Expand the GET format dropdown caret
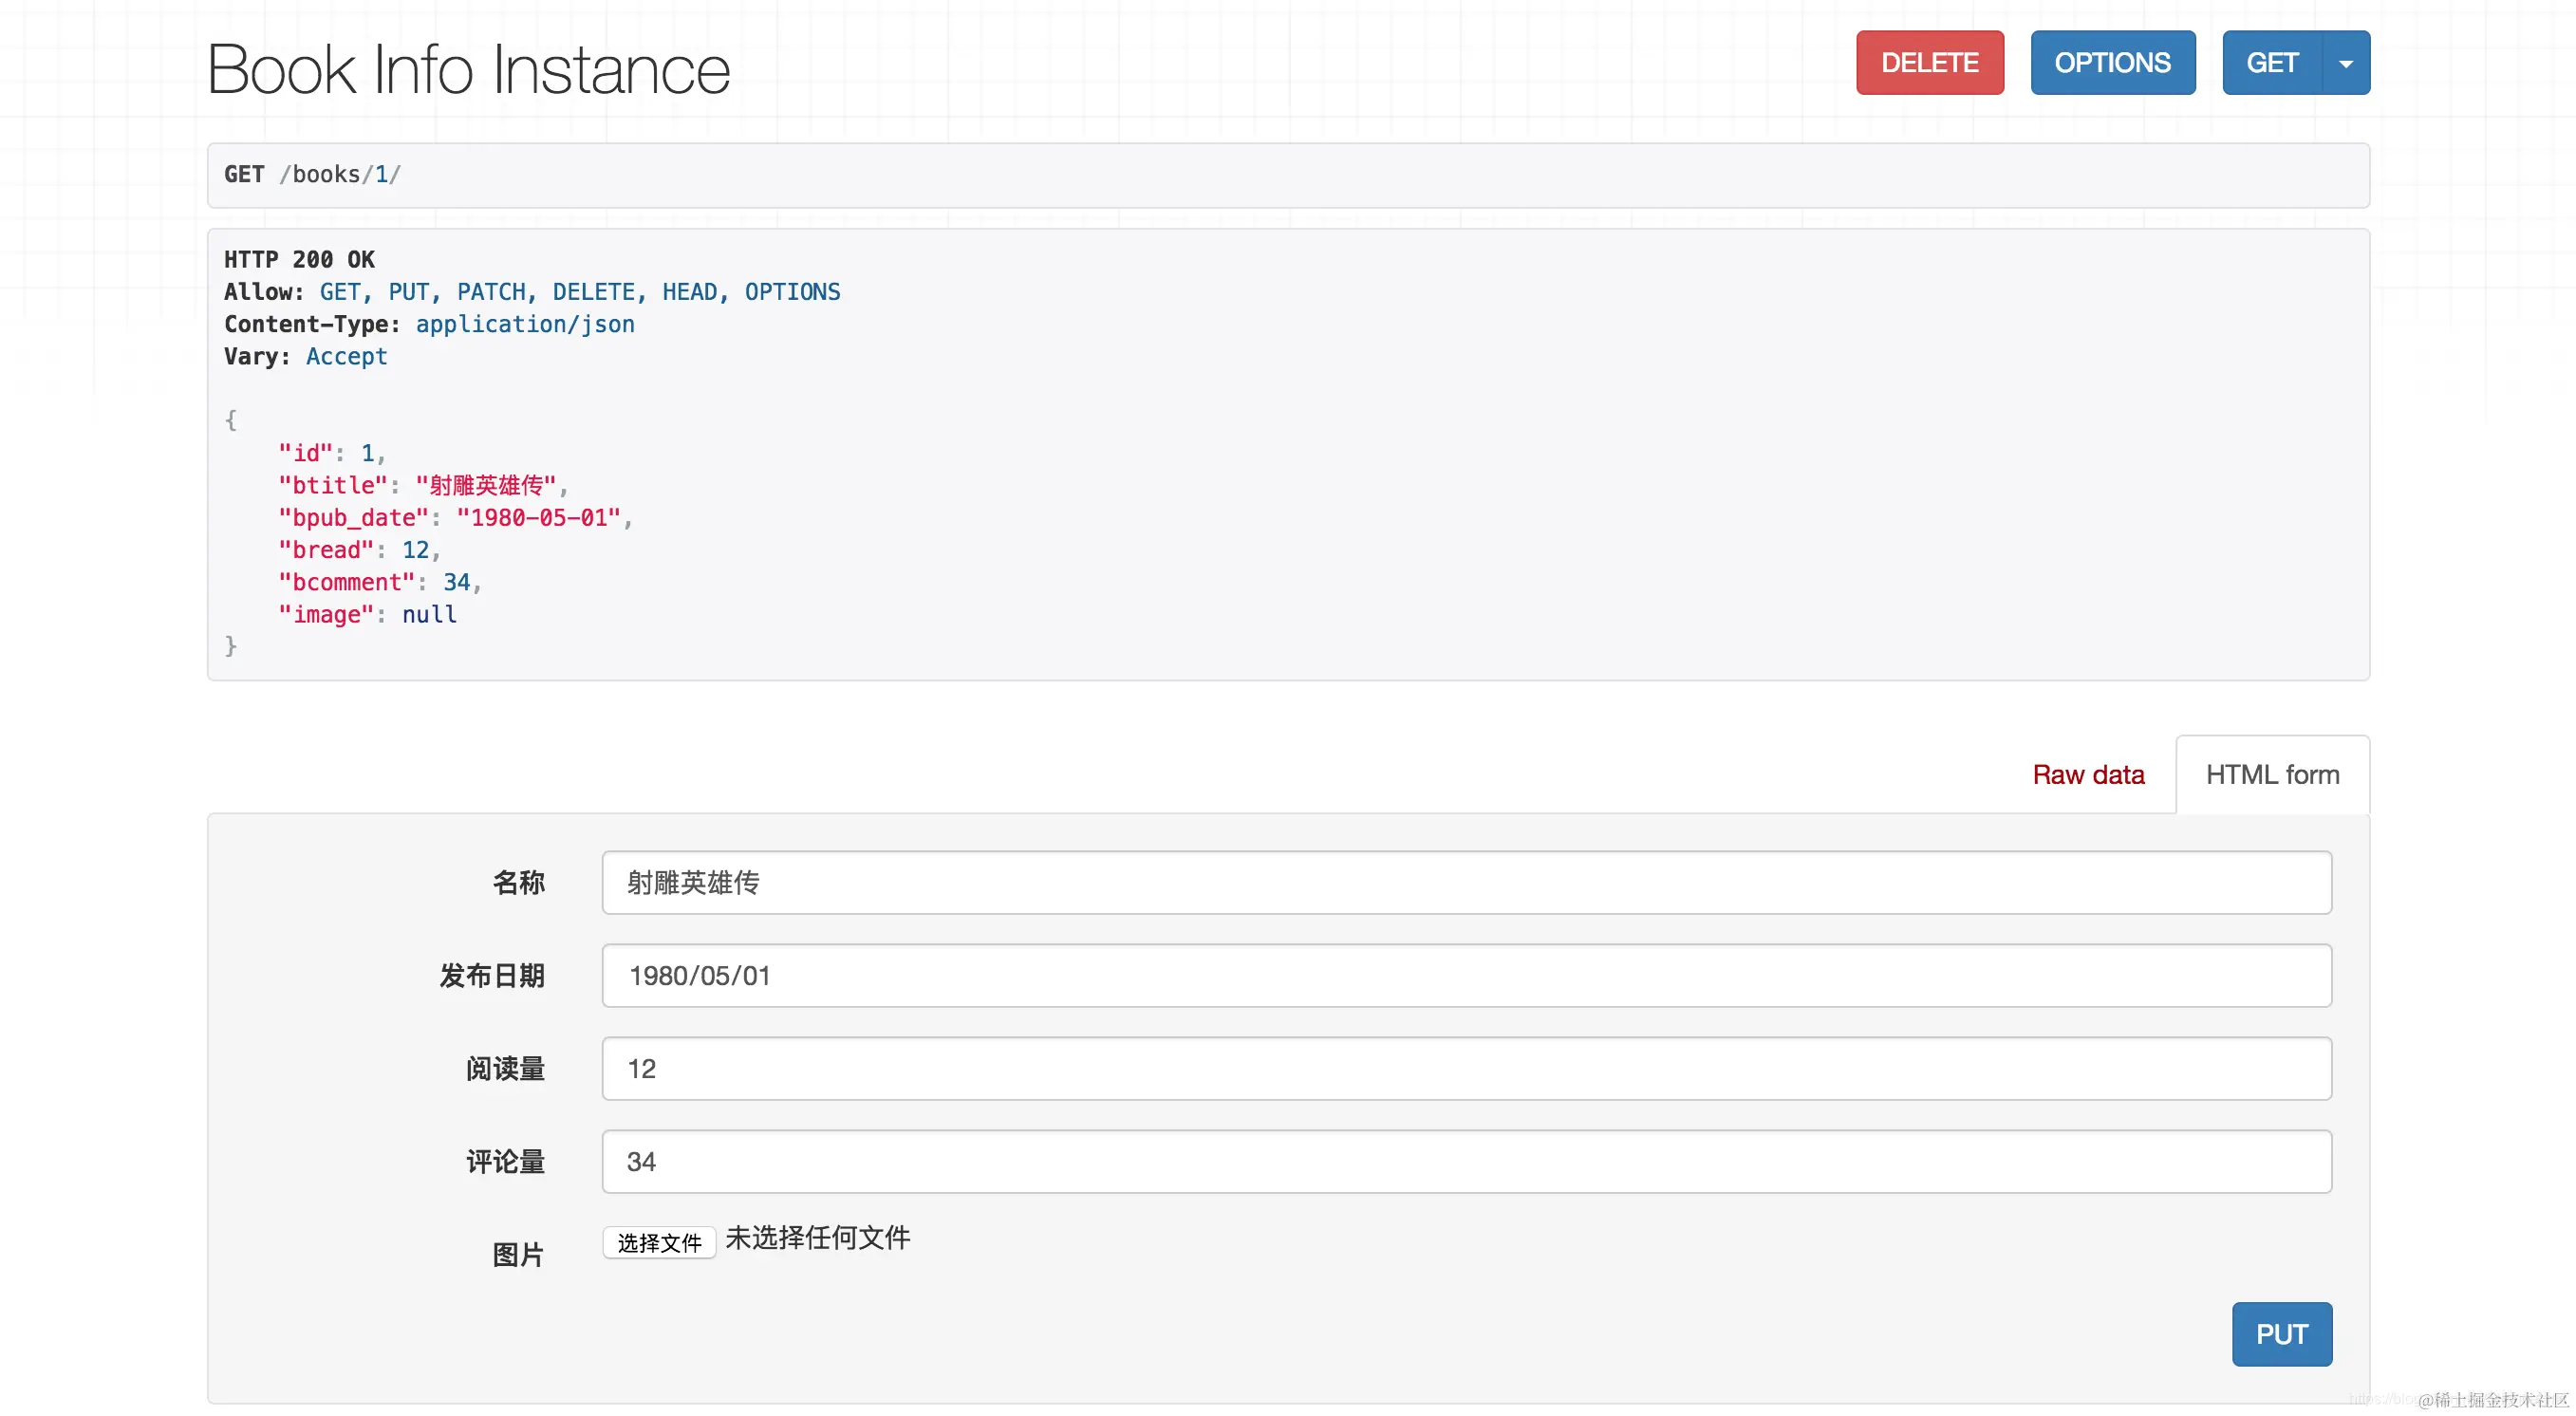2576x1416 pixels. point(2346,63)
